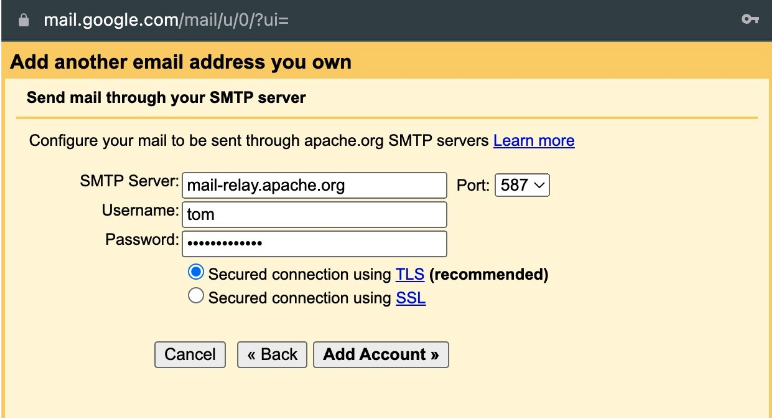Click the Add Account » button

381,354
